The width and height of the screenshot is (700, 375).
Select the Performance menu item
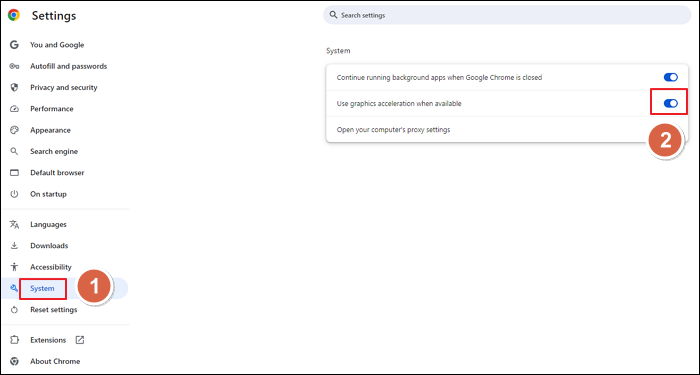(52, 109)
